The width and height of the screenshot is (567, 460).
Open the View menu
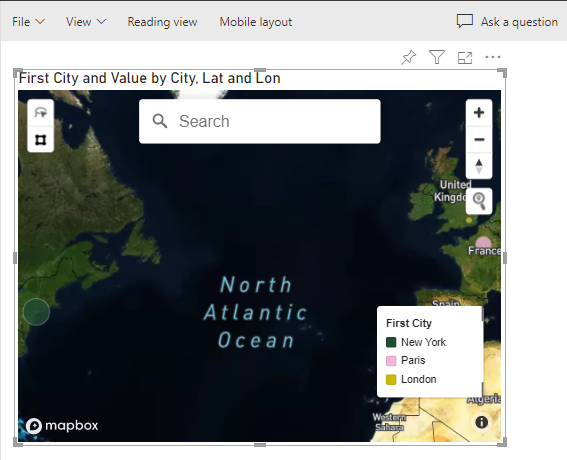click(x=86, y=22)
